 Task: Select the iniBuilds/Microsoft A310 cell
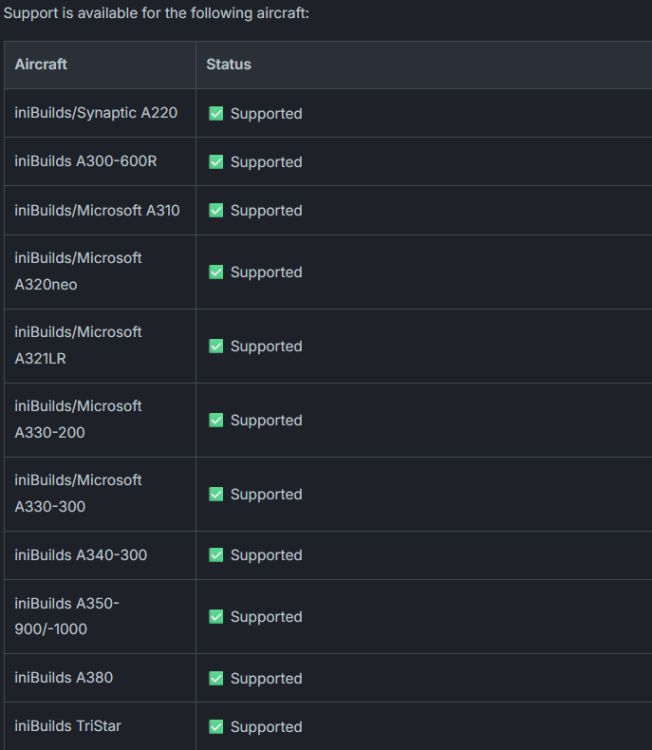tap(100, 210)
